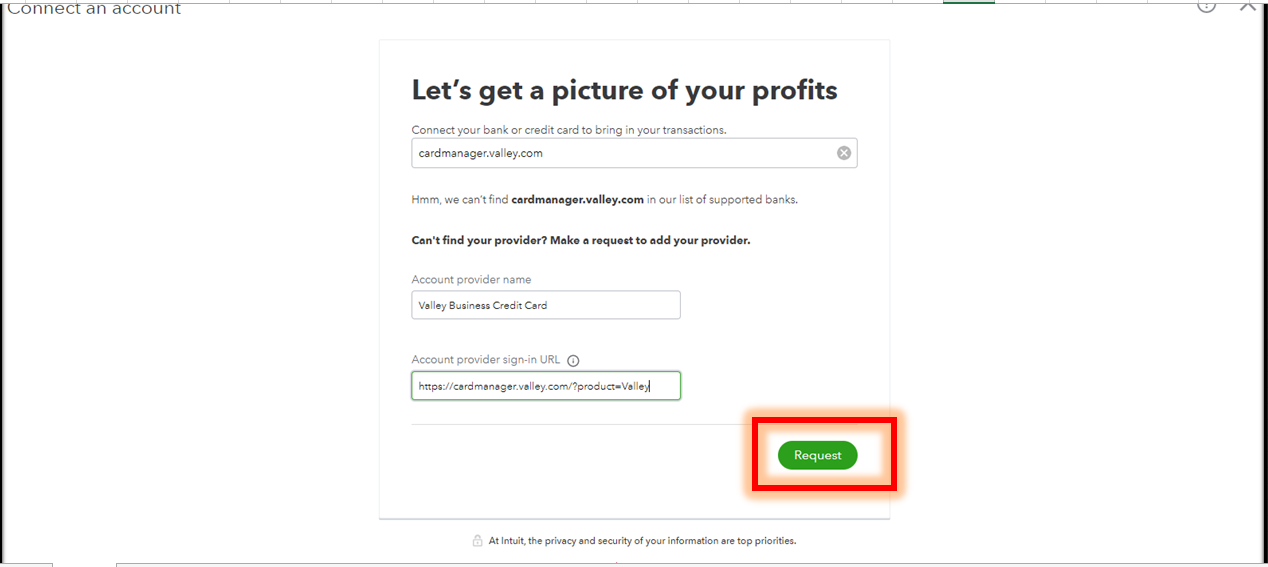Click the bold cardmanager.valley.com text in the message
Screen dimensions: 1268x567
tap(577, 200)
